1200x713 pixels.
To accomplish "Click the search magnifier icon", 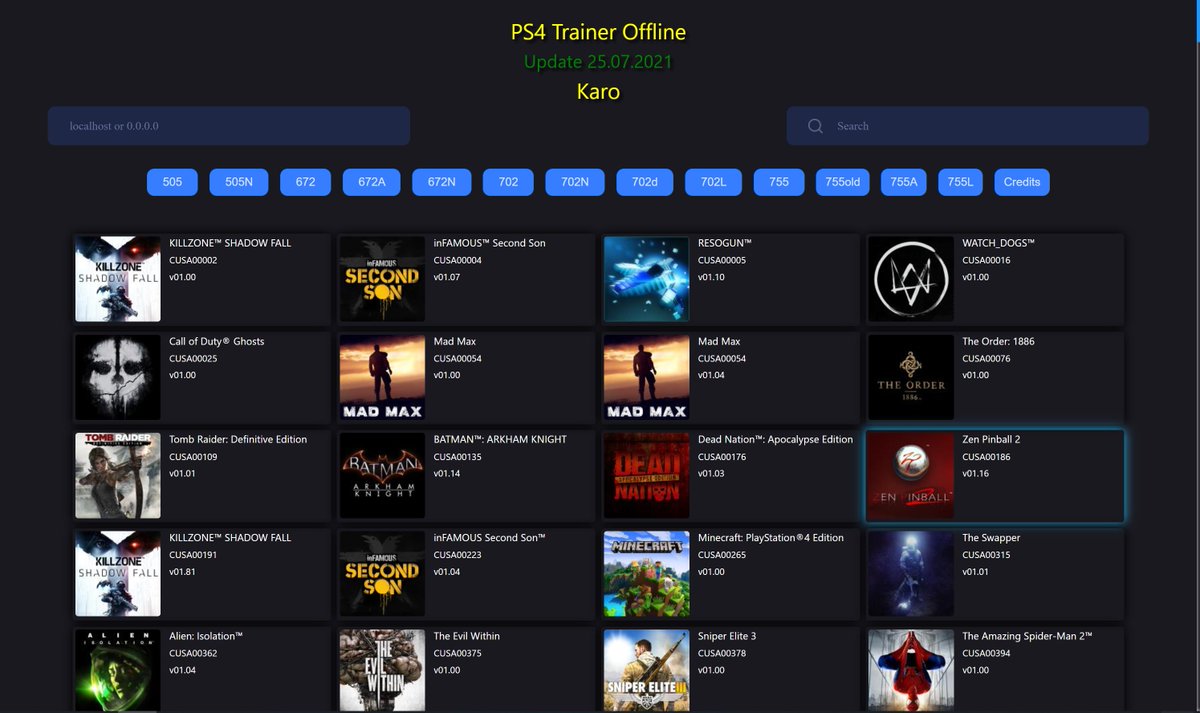I will [x=815, y=126].
